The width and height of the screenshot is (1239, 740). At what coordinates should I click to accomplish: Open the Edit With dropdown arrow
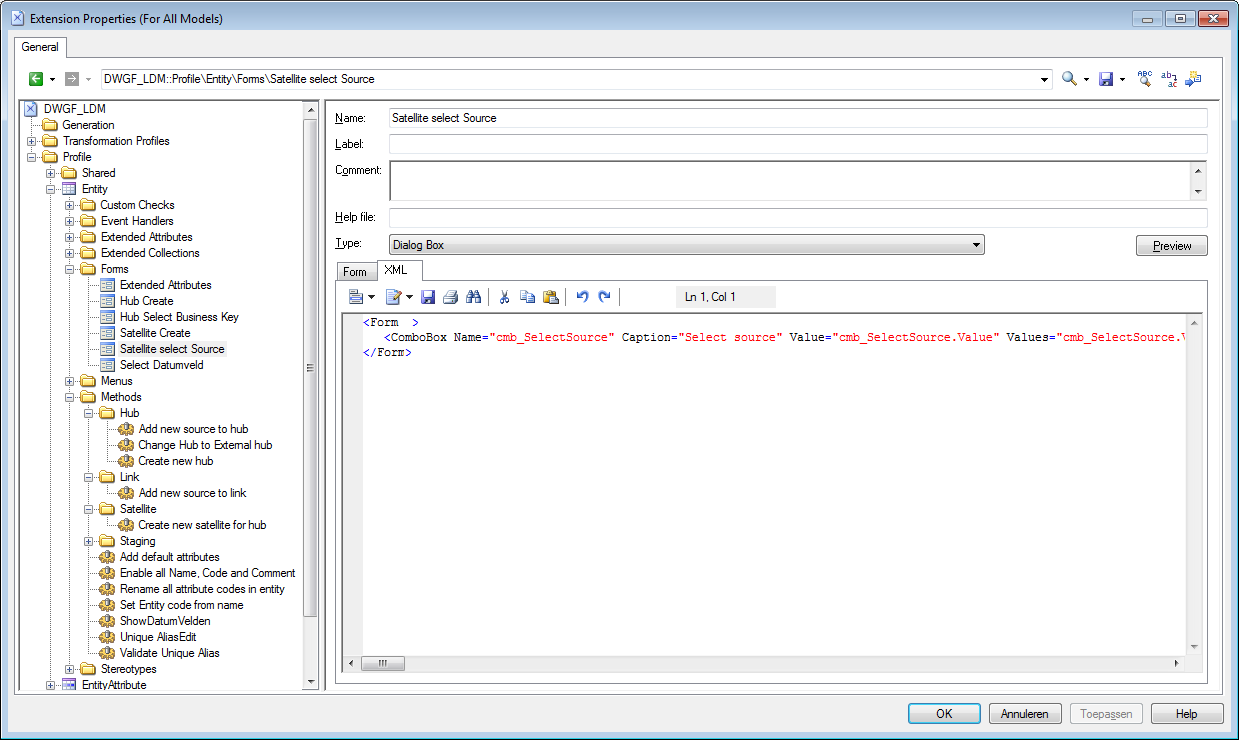410,297
